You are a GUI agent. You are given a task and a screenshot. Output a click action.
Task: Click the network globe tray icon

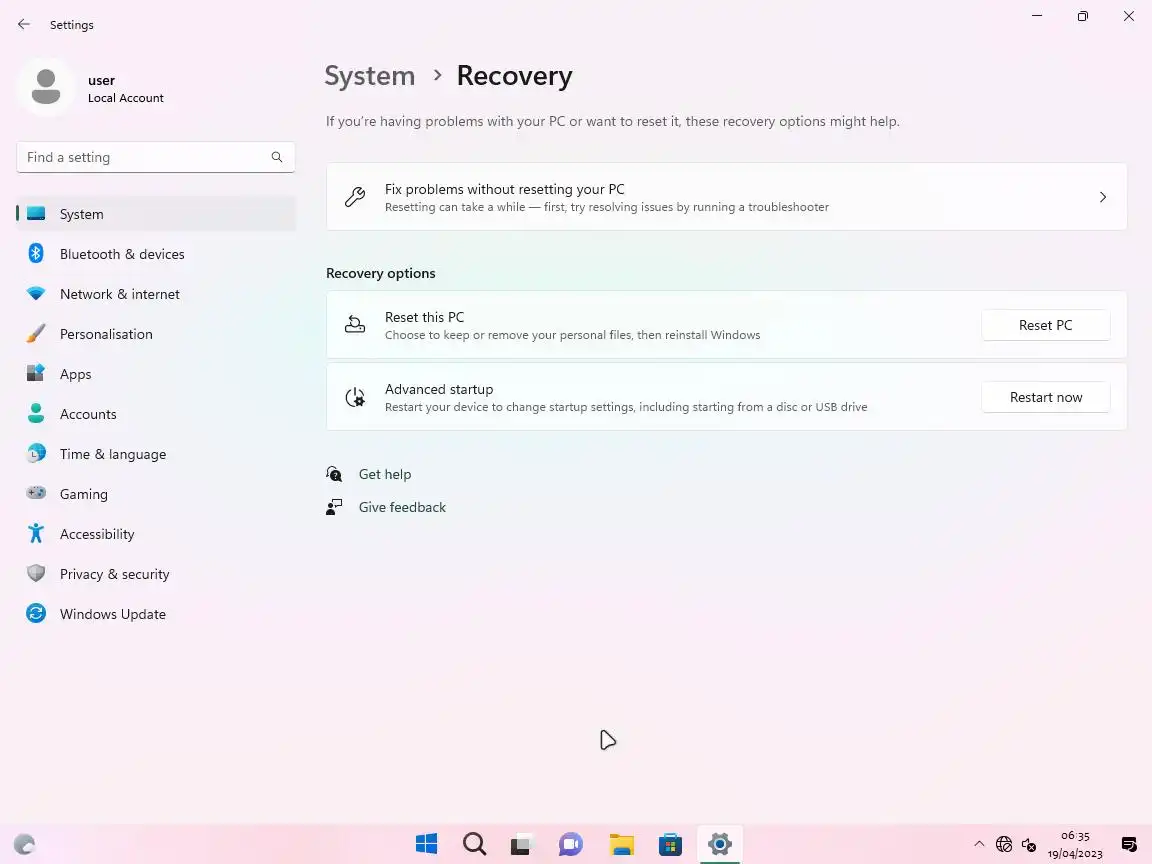1004,844
